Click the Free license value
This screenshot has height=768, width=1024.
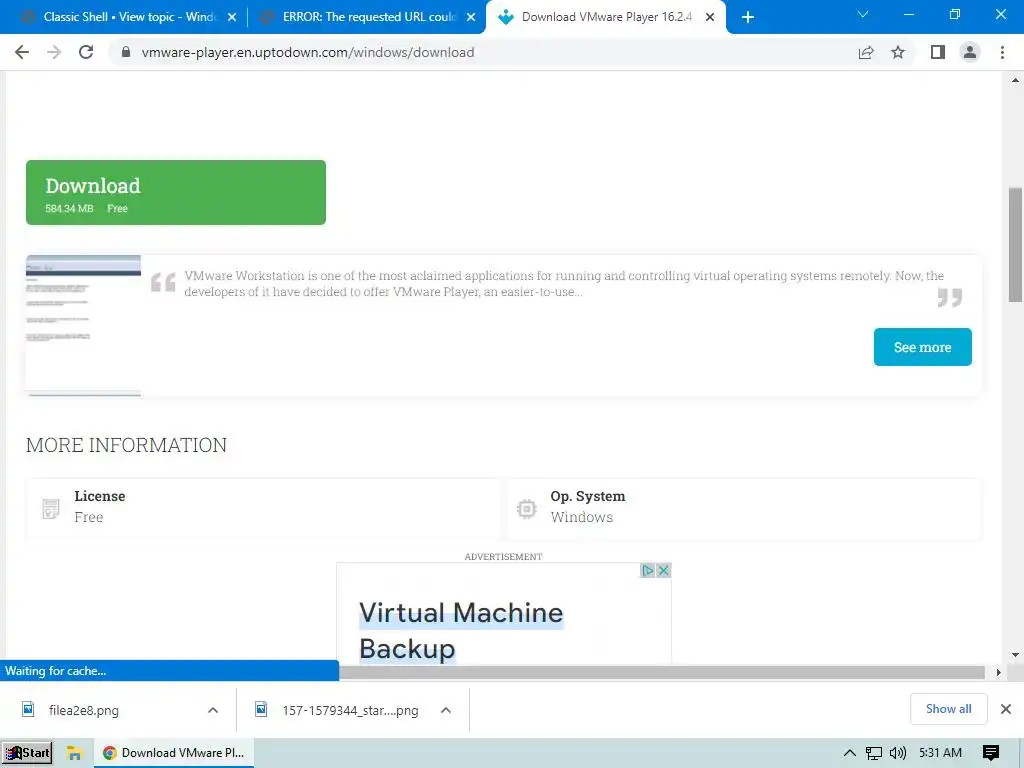tap(89, 517)
